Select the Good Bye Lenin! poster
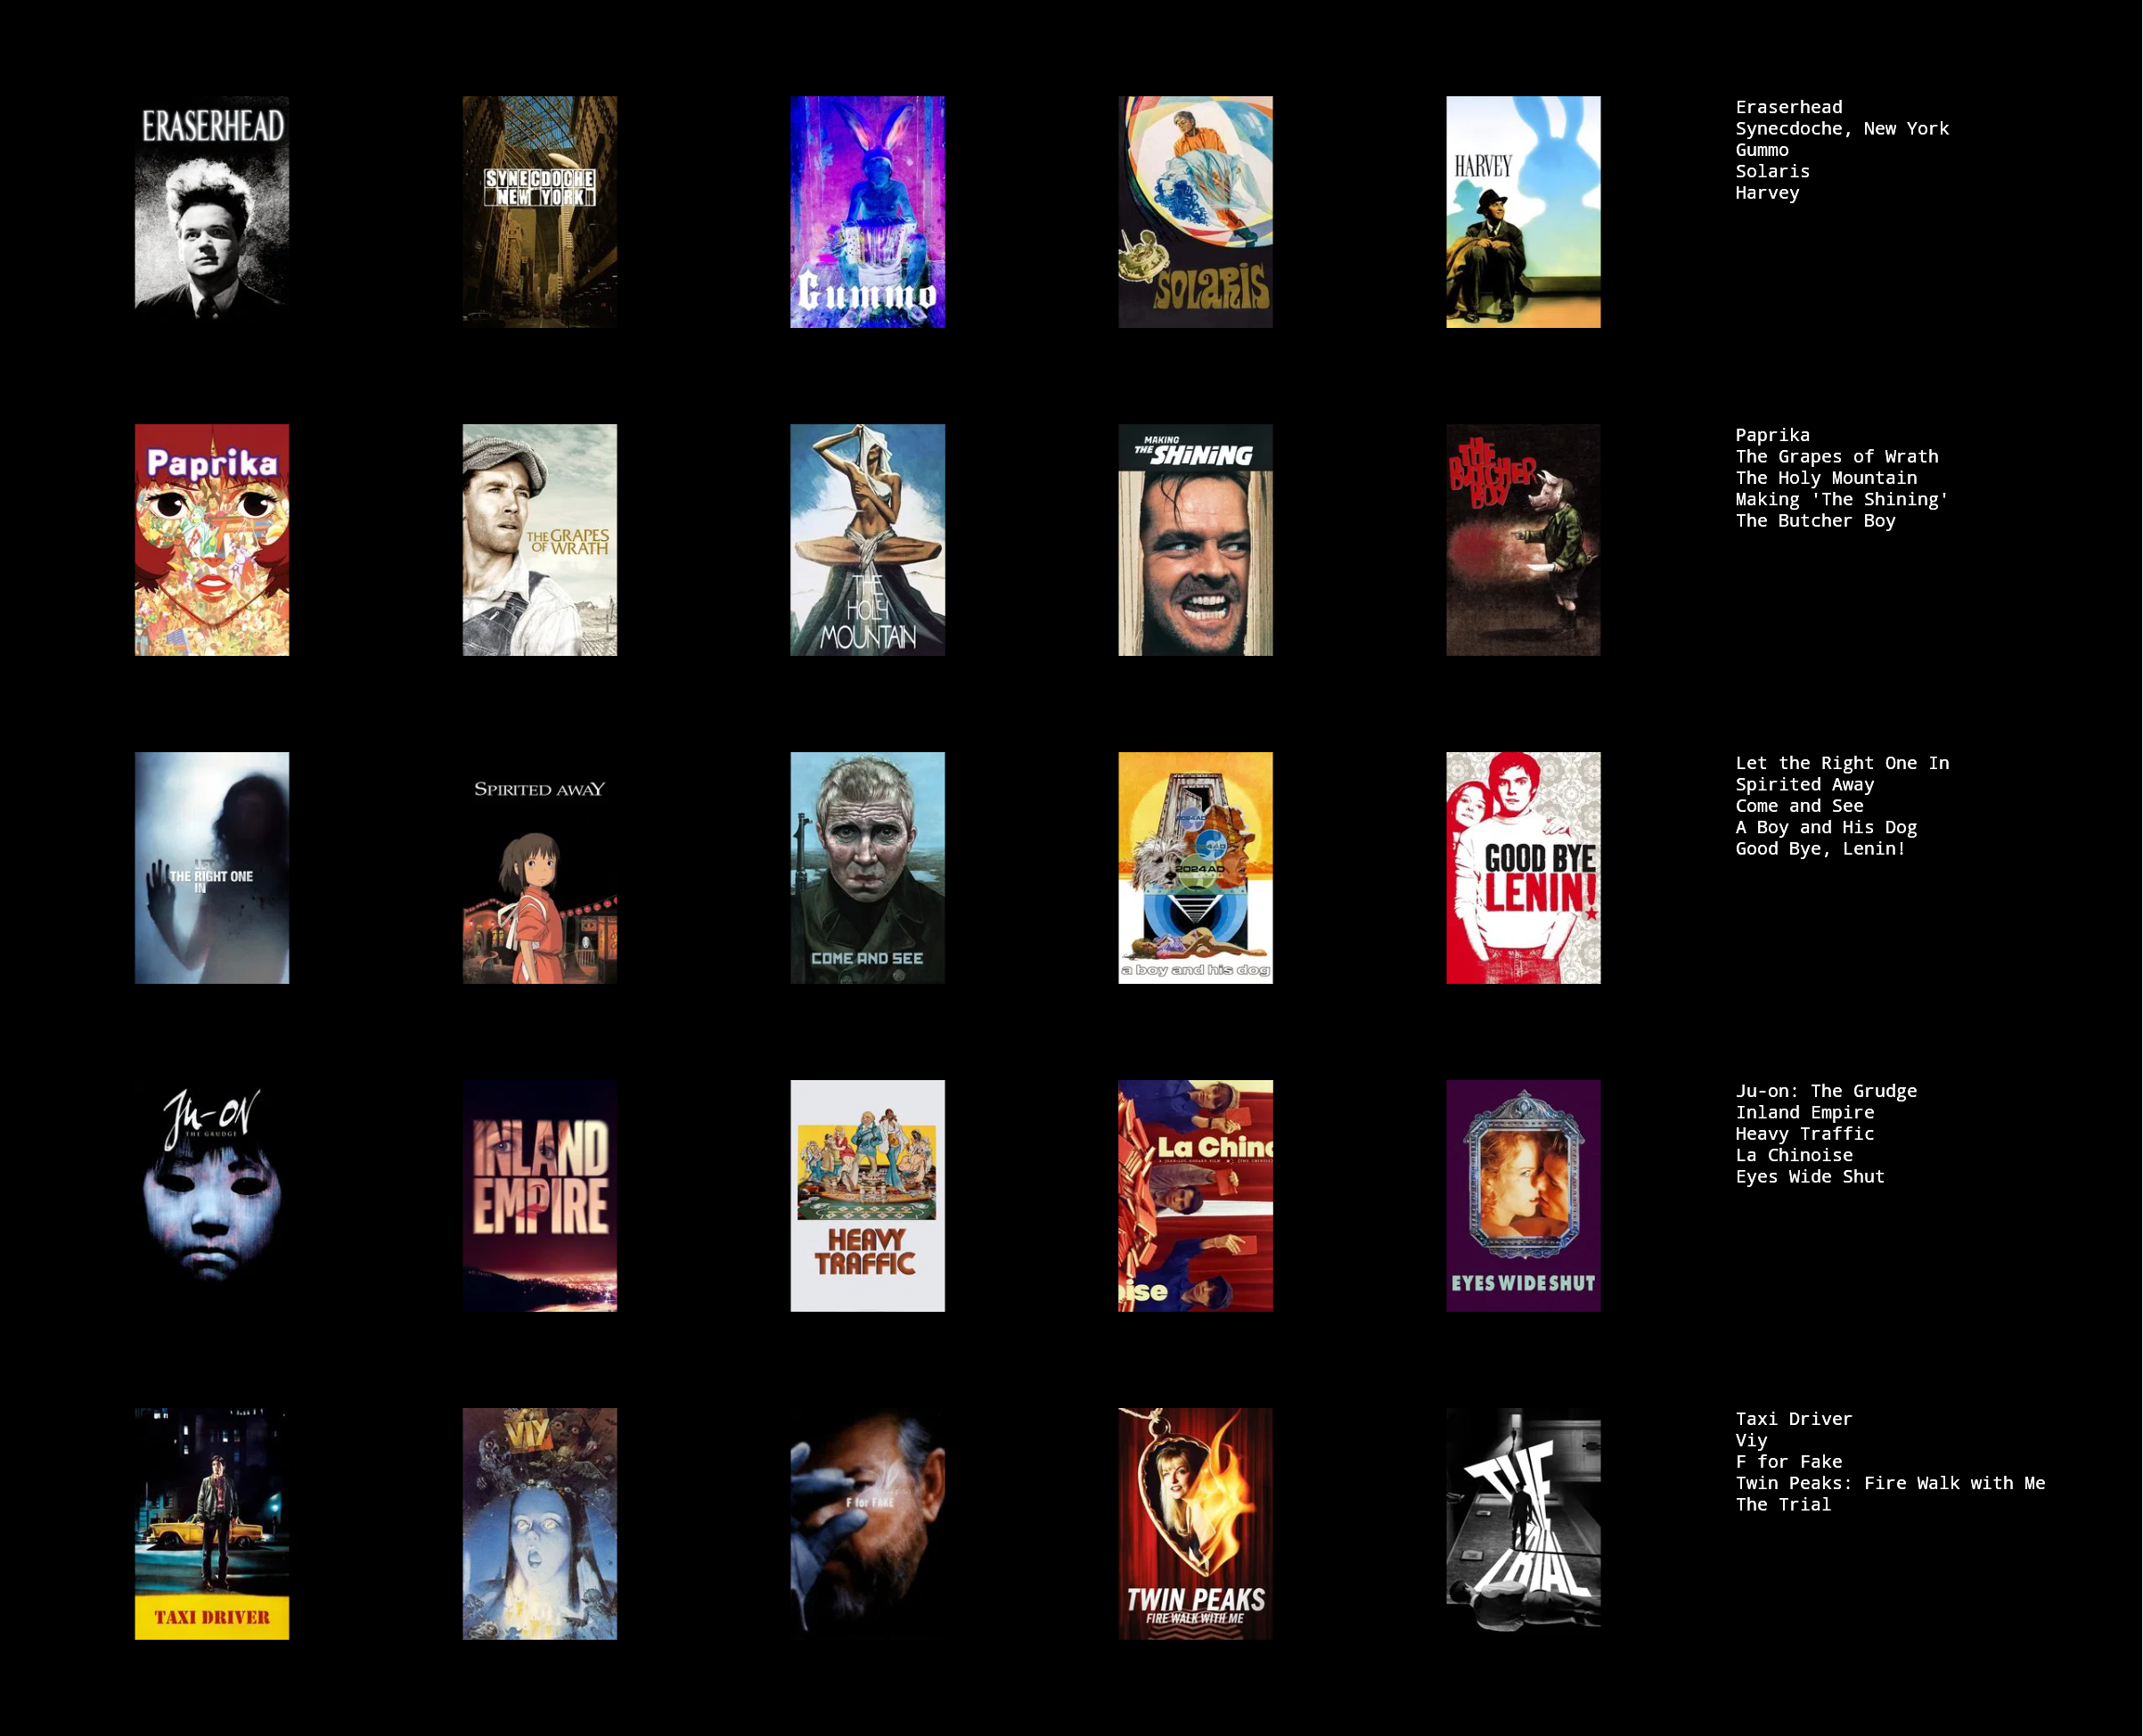Image resolution: width=2143 pixels, height=1736 pixels. click(1524, 868)
